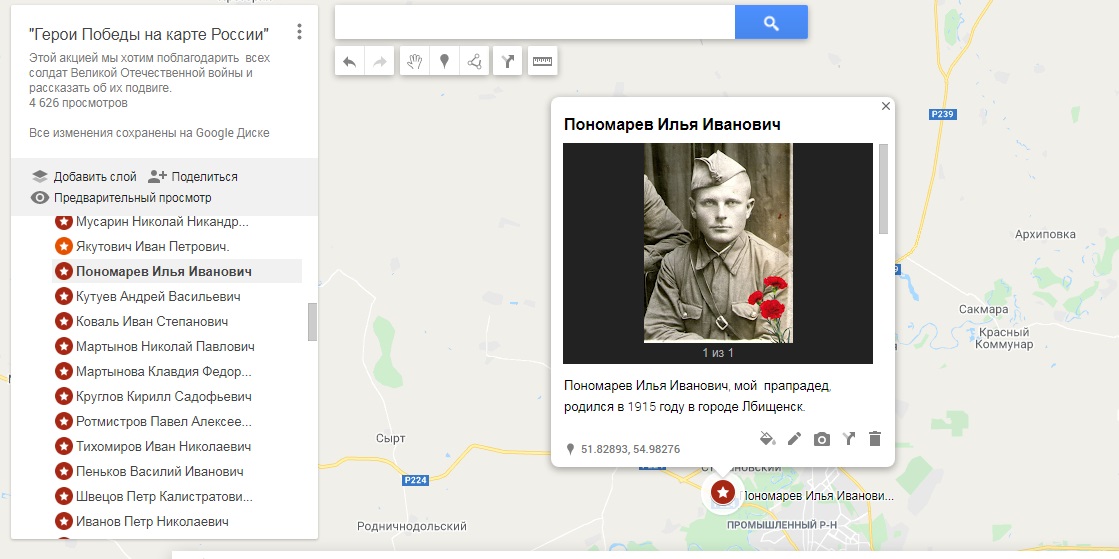Click the pencil edit icon in popup
This screenshot has width=1119, height=559.
[794, 438]
